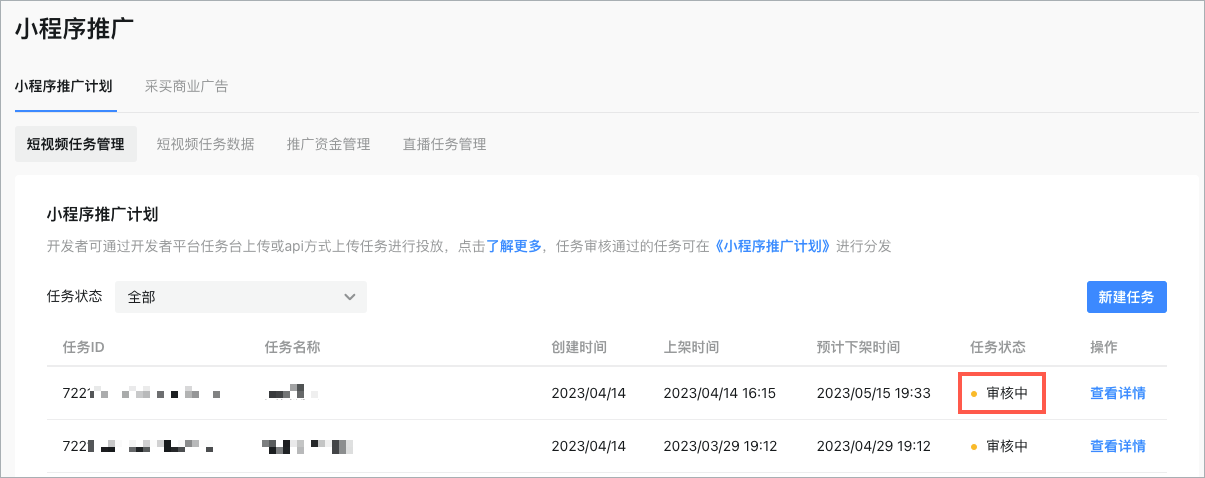Select the 任务名称 column header
Screen dimensions: 1205x478
(292, 347)
